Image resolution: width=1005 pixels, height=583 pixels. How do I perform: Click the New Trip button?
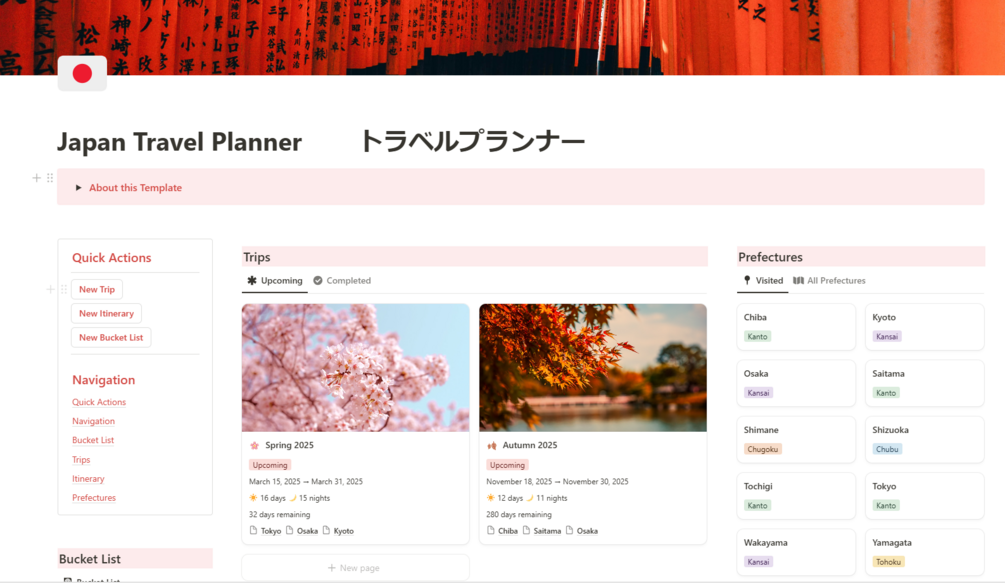[97, 290]
